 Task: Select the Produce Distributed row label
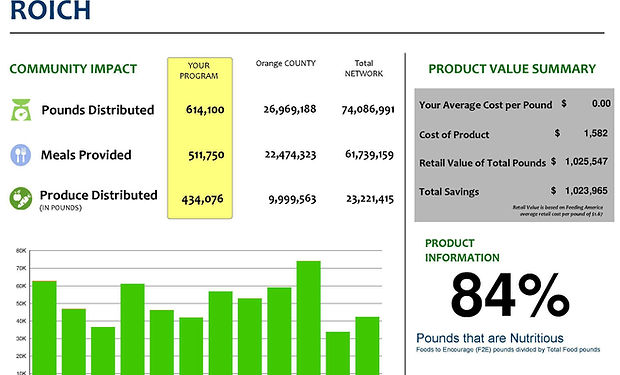tap(98, 195)
